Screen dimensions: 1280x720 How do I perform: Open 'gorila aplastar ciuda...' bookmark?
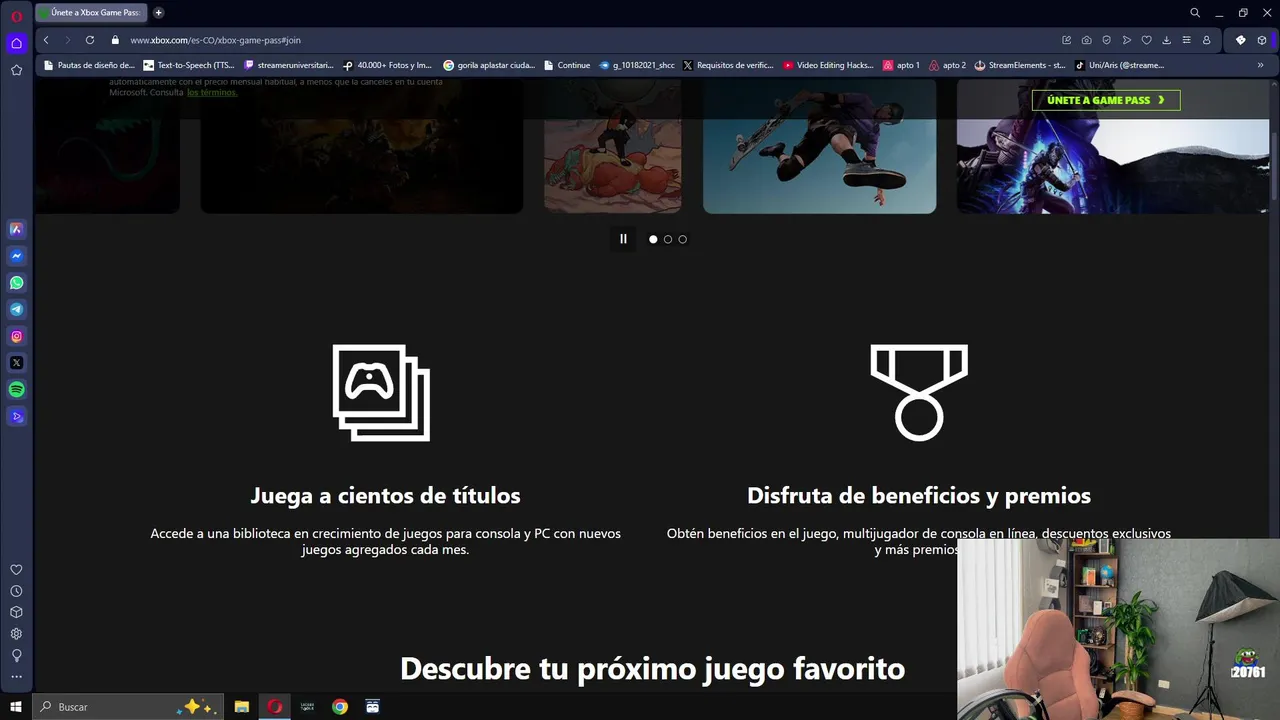(x=489, y=65)
